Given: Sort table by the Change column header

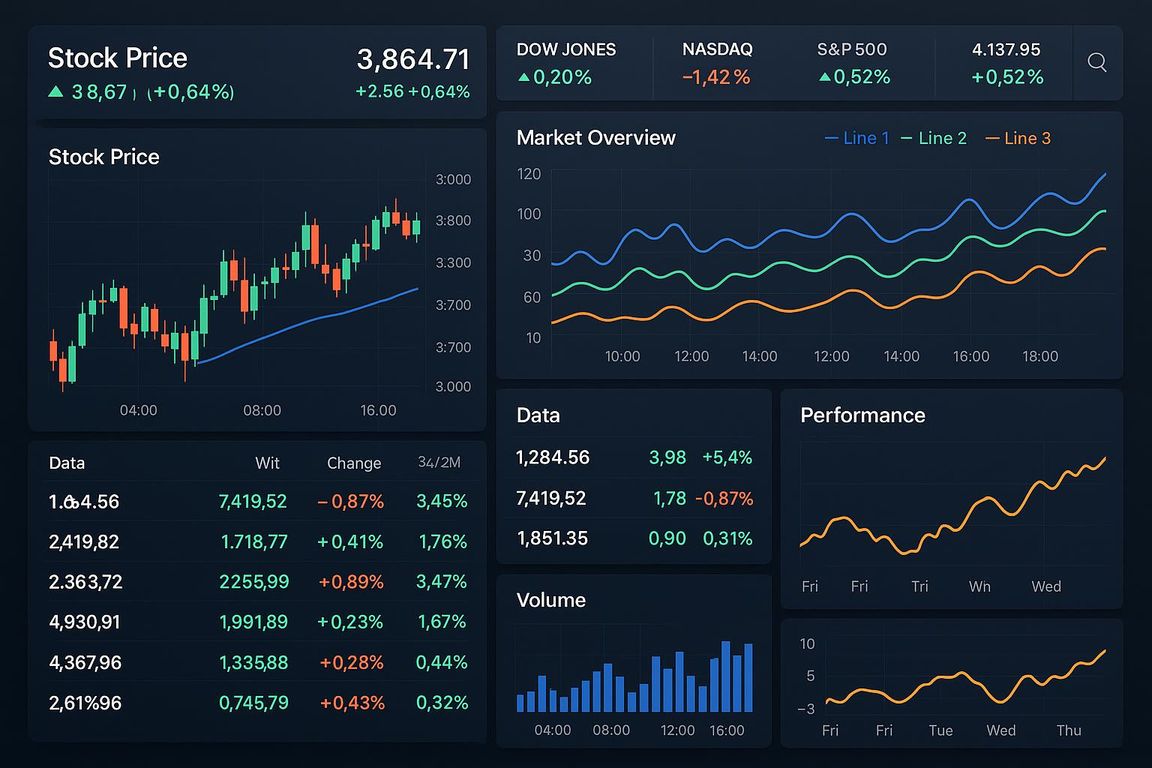Looking at the screenshot, I should tap(354, 463).
